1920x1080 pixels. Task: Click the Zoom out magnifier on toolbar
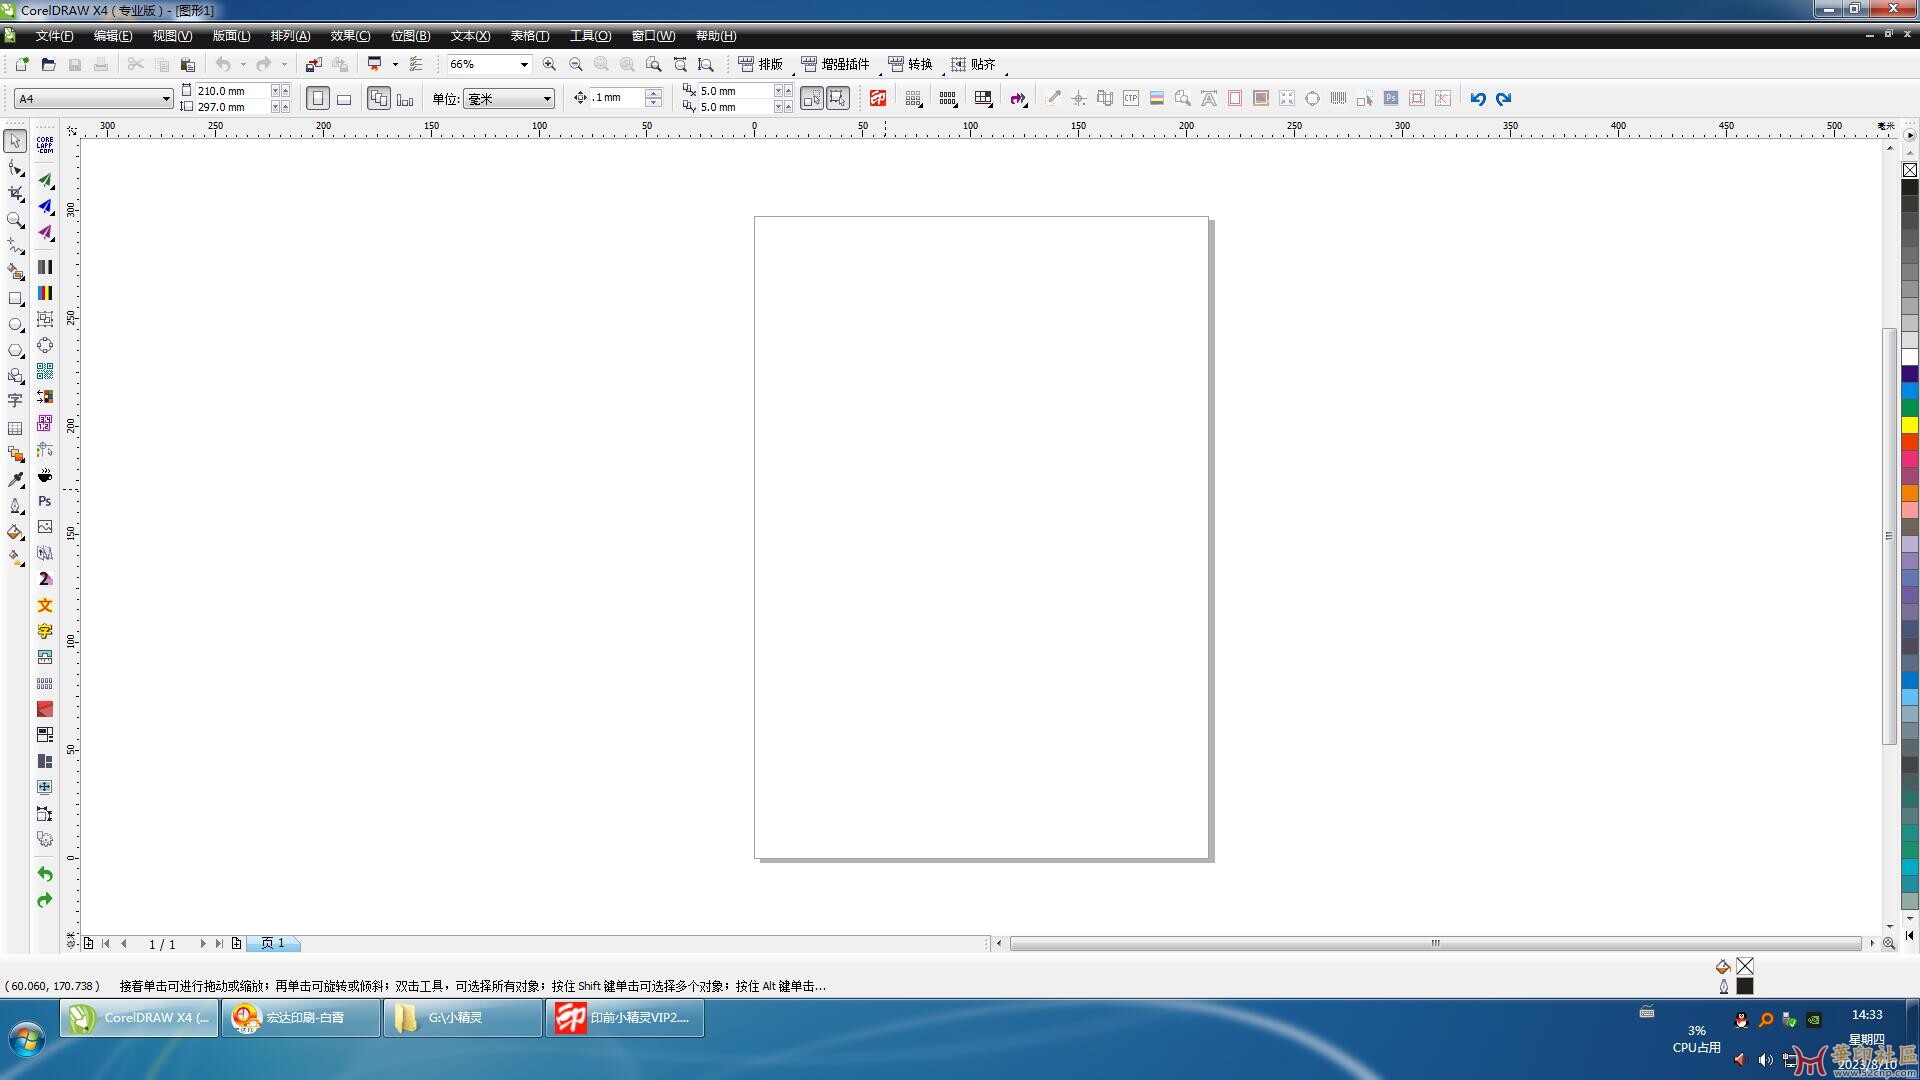click(575, 64)
